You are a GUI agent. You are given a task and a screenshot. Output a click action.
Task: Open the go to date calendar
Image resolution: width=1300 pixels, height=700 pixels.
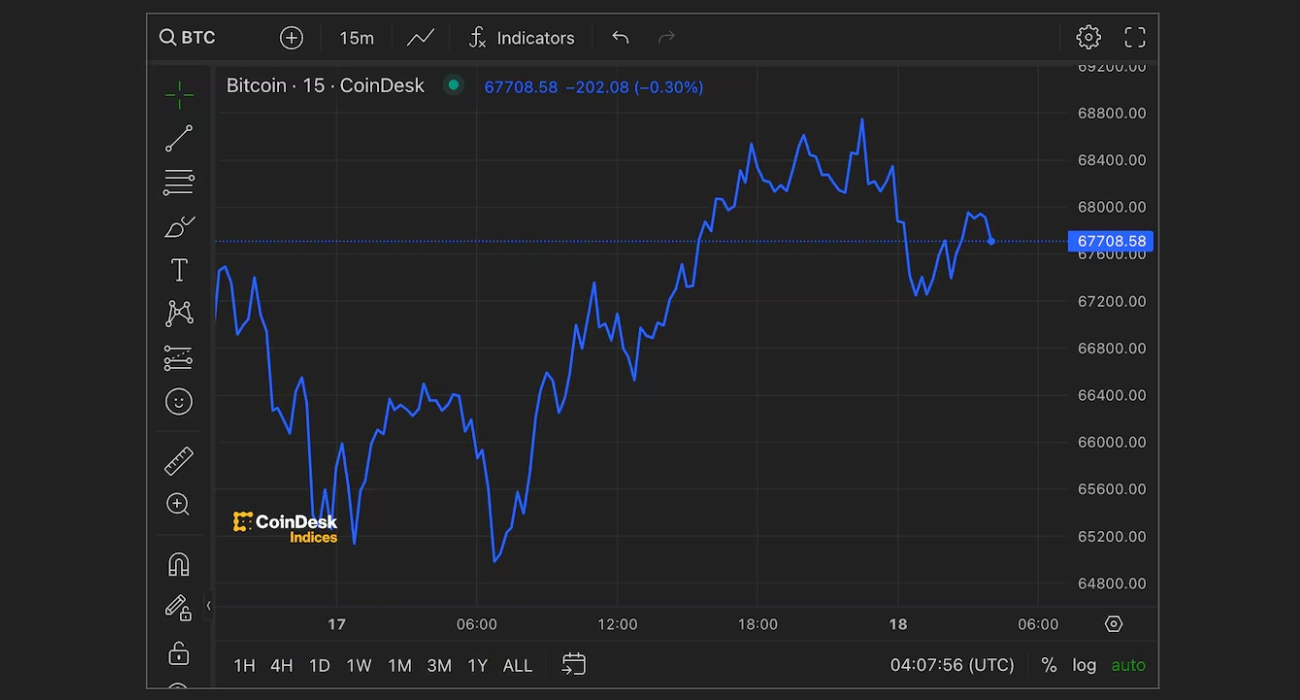[x=574, y=664]
